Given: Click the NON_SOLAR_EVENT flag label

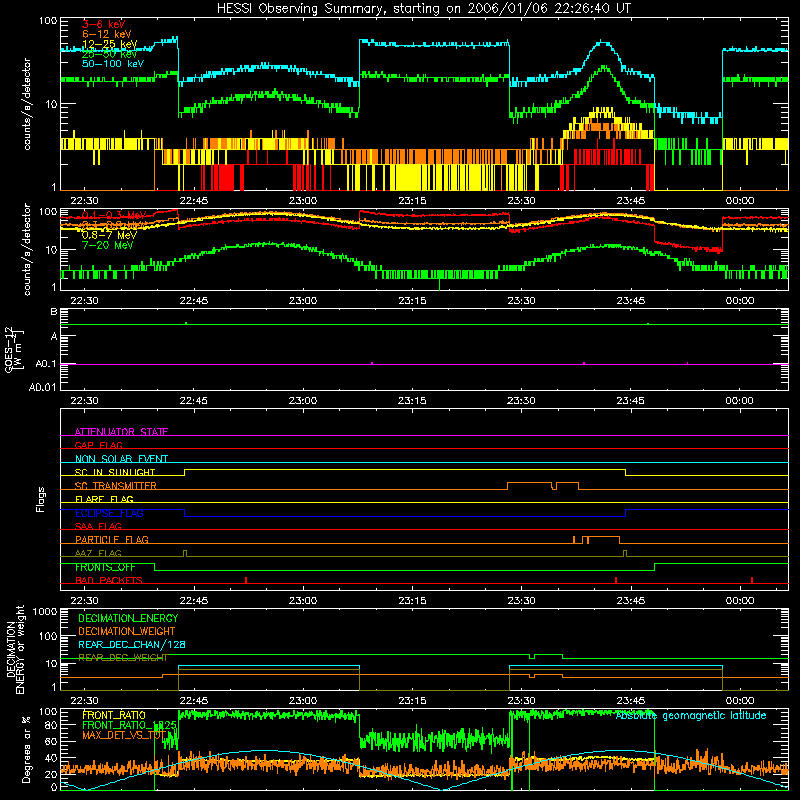Looking at the screenshot, I should click(121, 459).
